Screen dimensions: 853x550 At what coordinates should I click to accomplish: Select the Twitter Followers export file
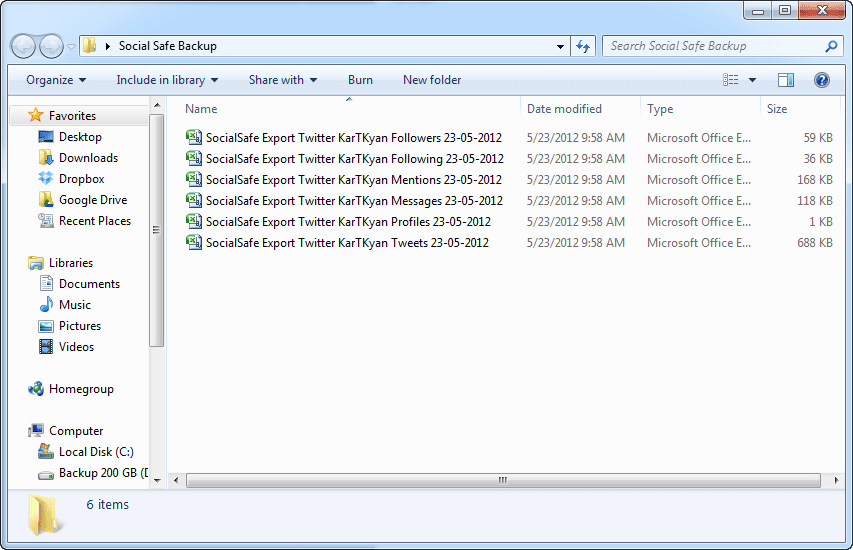[x=353, y=138]
